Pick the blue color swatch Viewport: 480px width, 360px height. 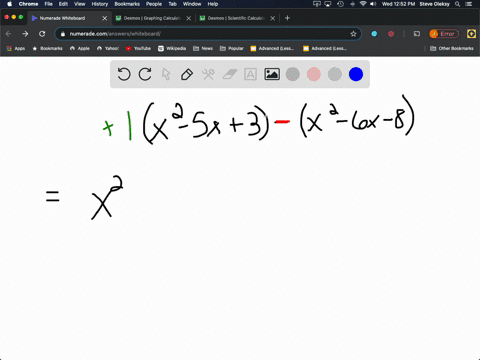[356, 74]
